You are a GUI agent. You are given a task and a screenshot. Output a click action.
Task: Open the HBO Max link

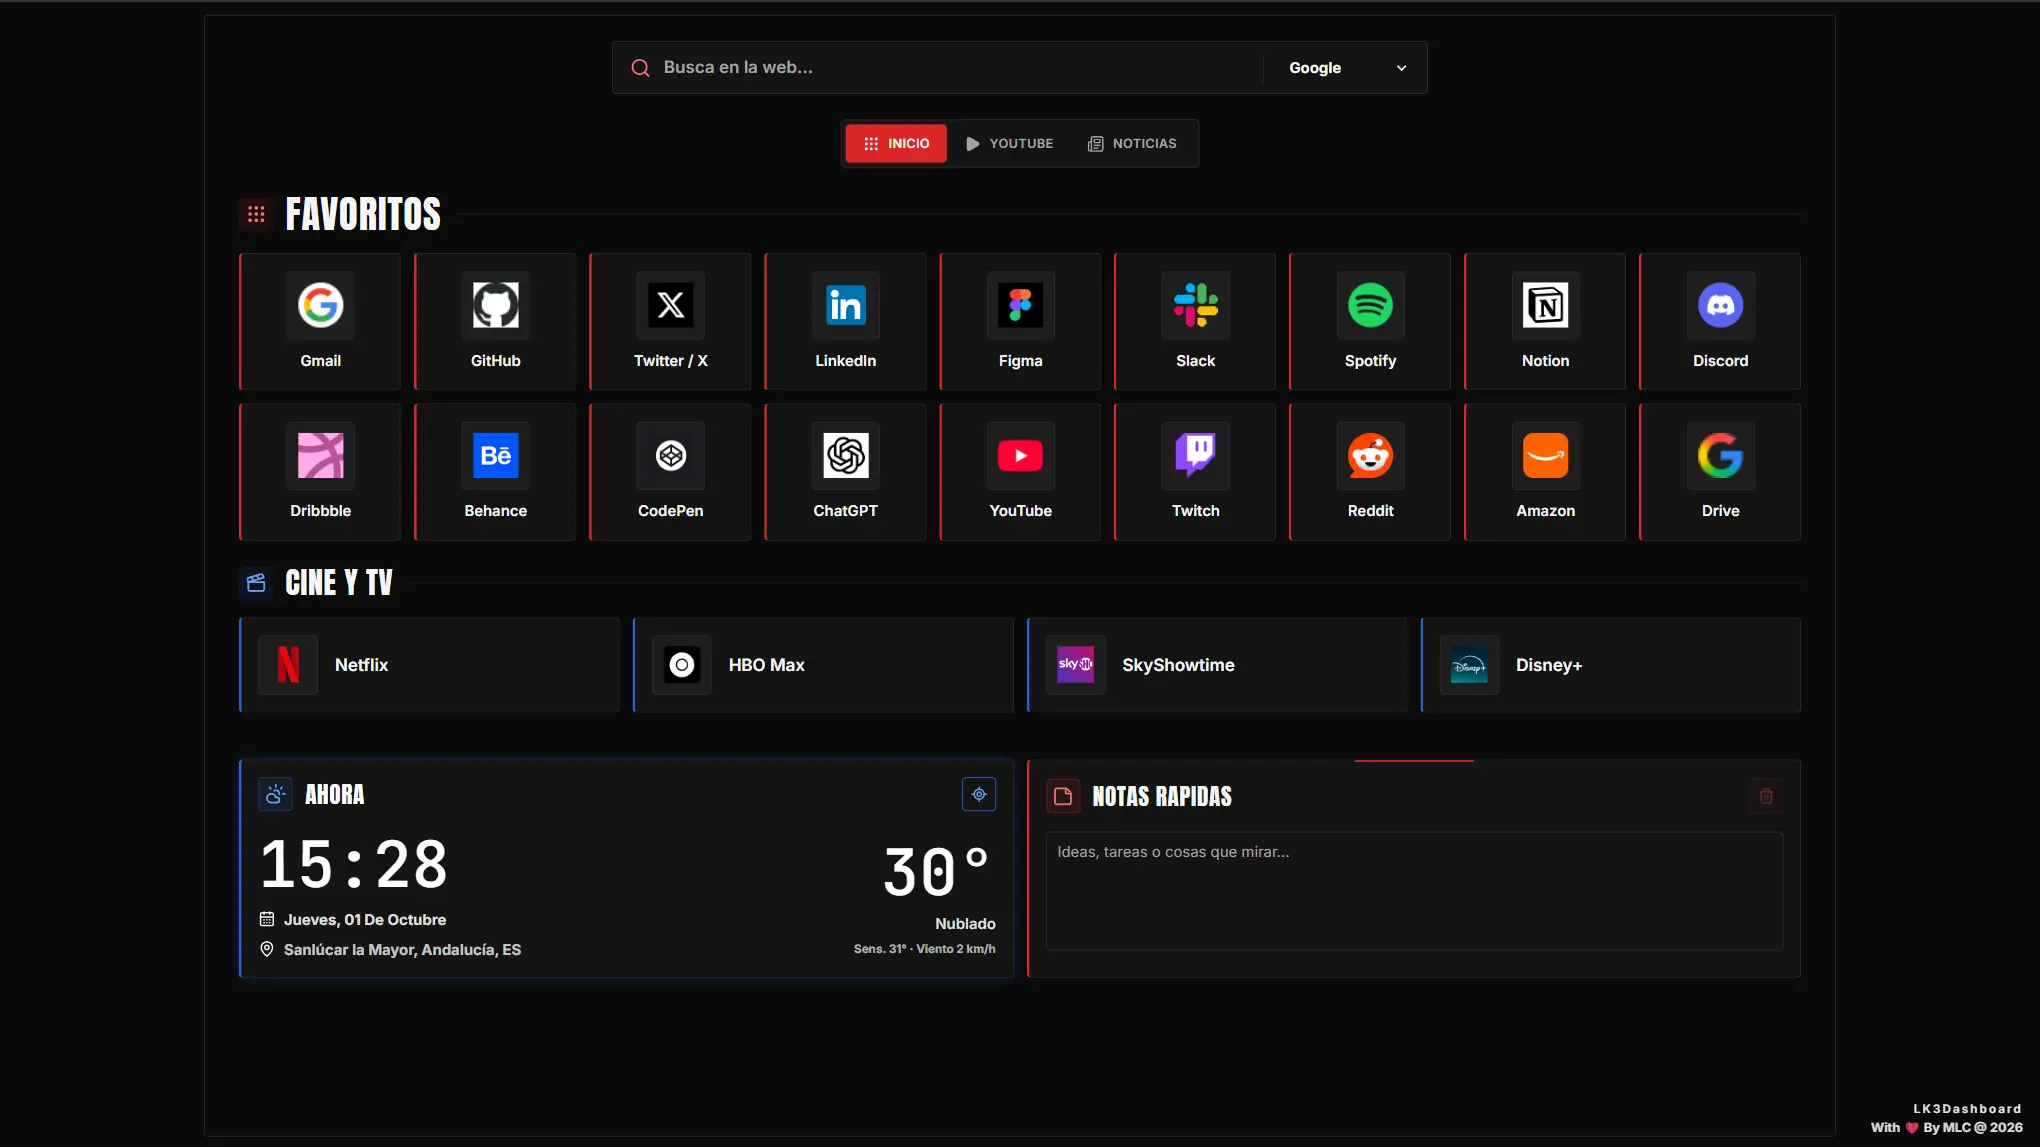click(823, 665)
